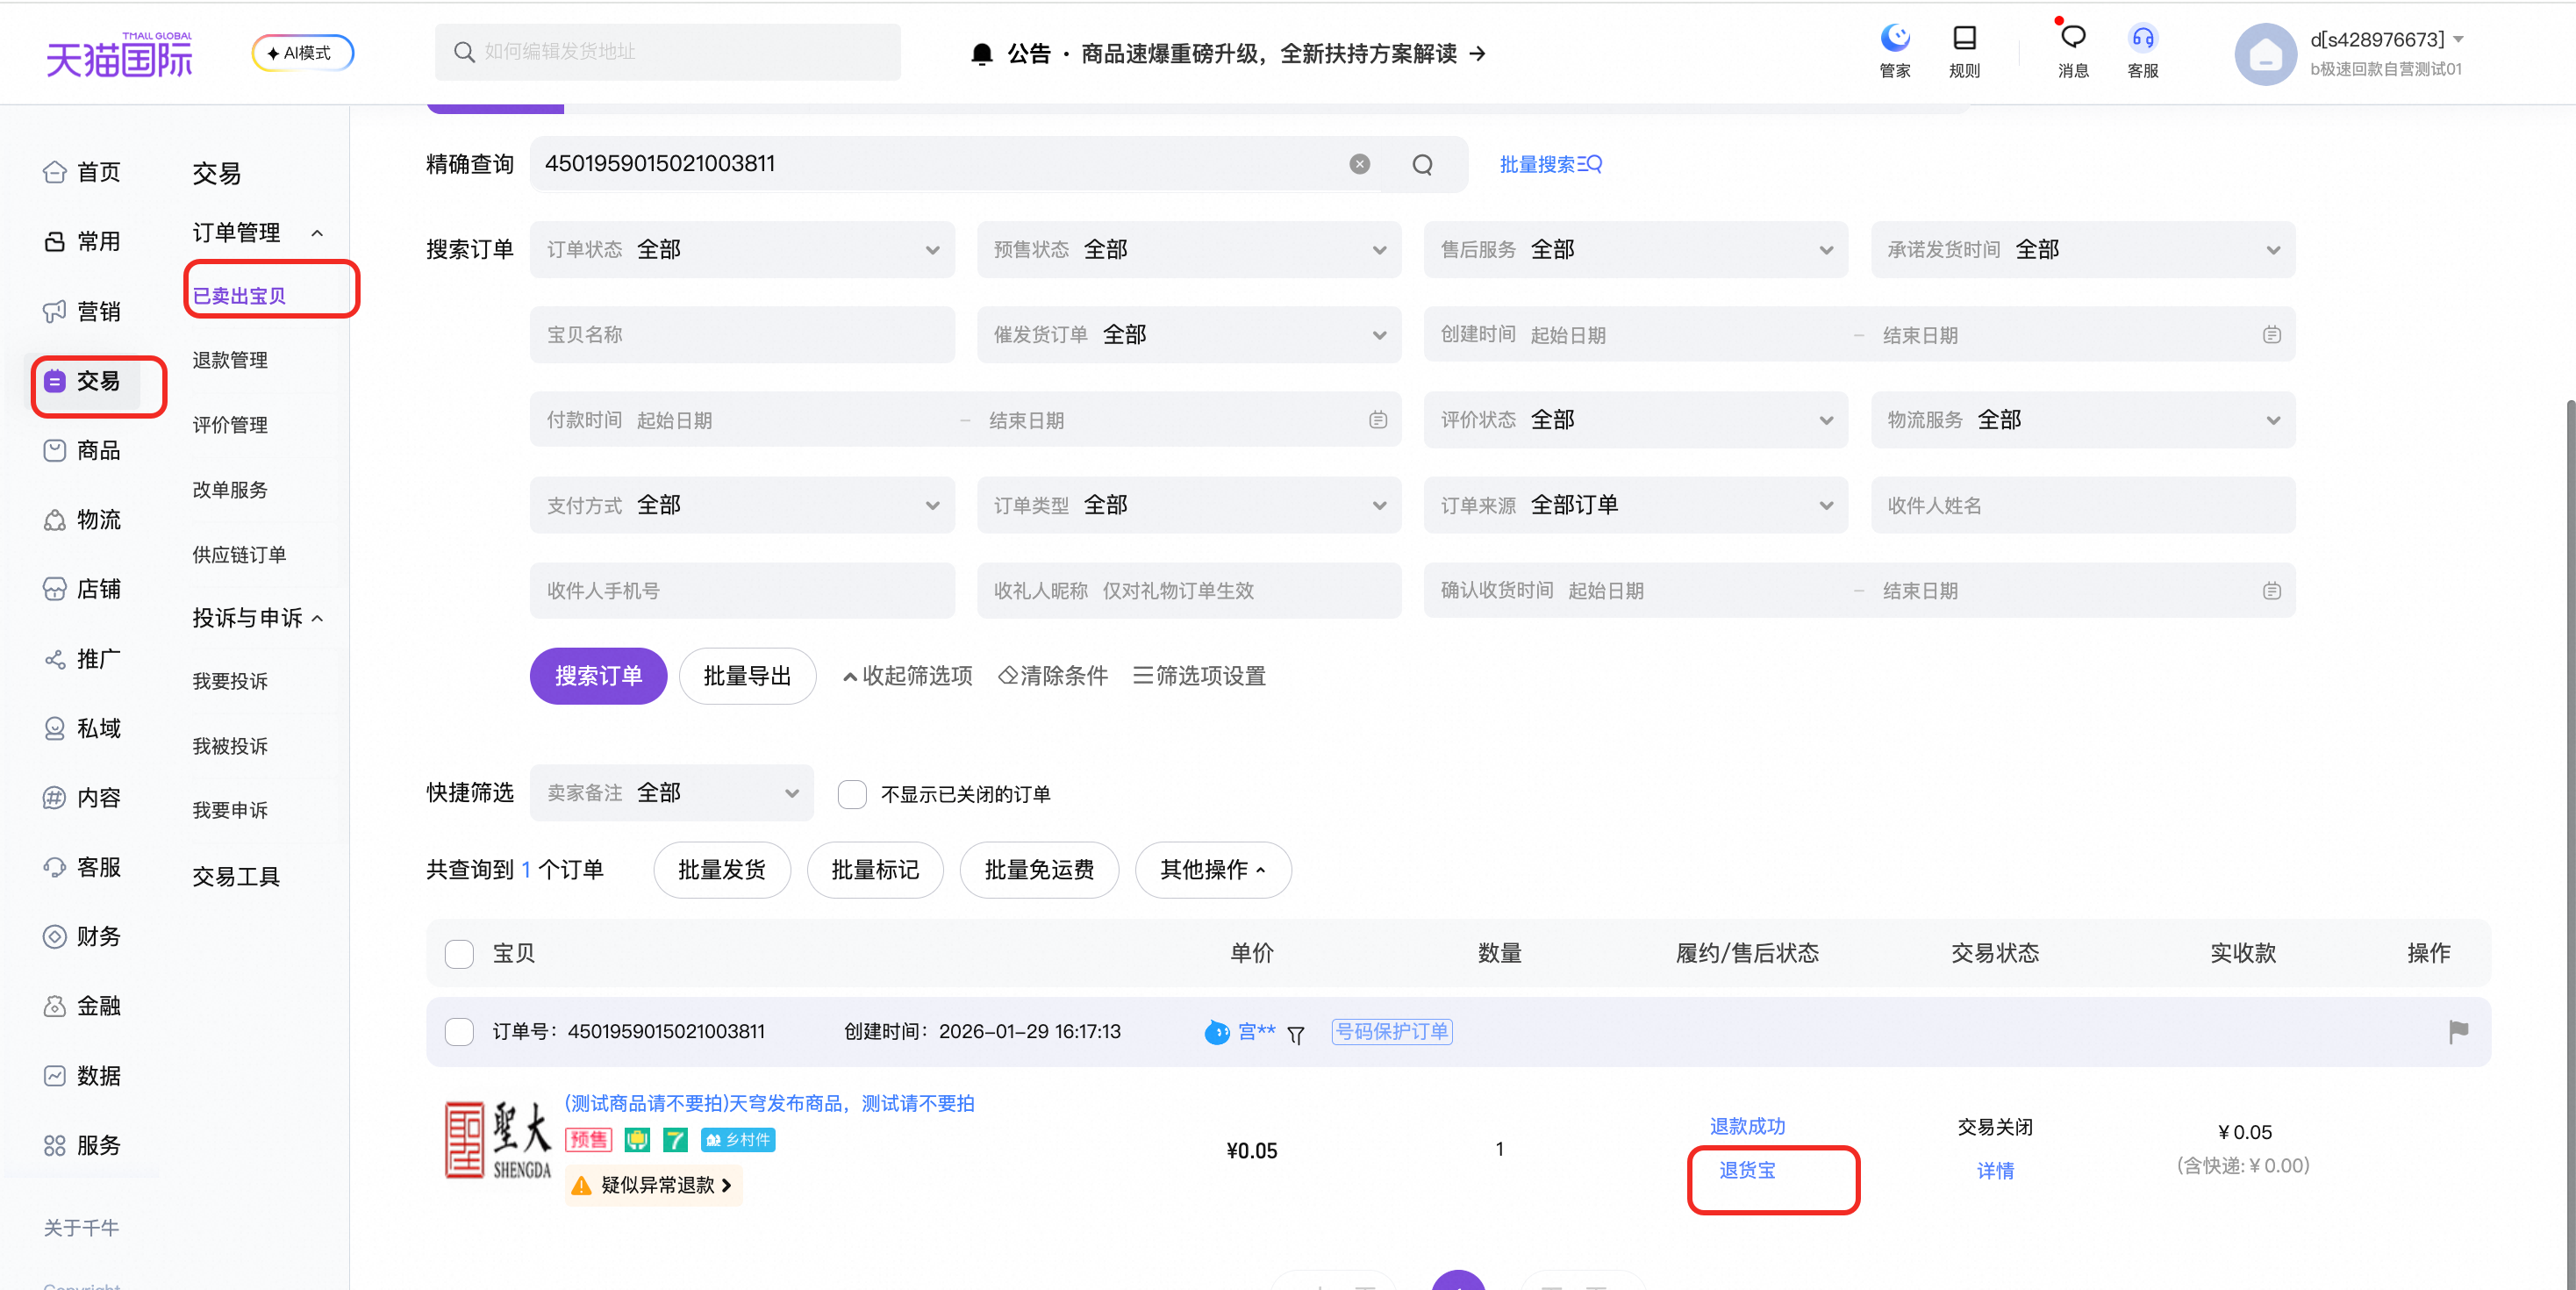Click the flag mark icon on the order row
This screenshot has width=2576, height=1290.
pos(2458,1032)
